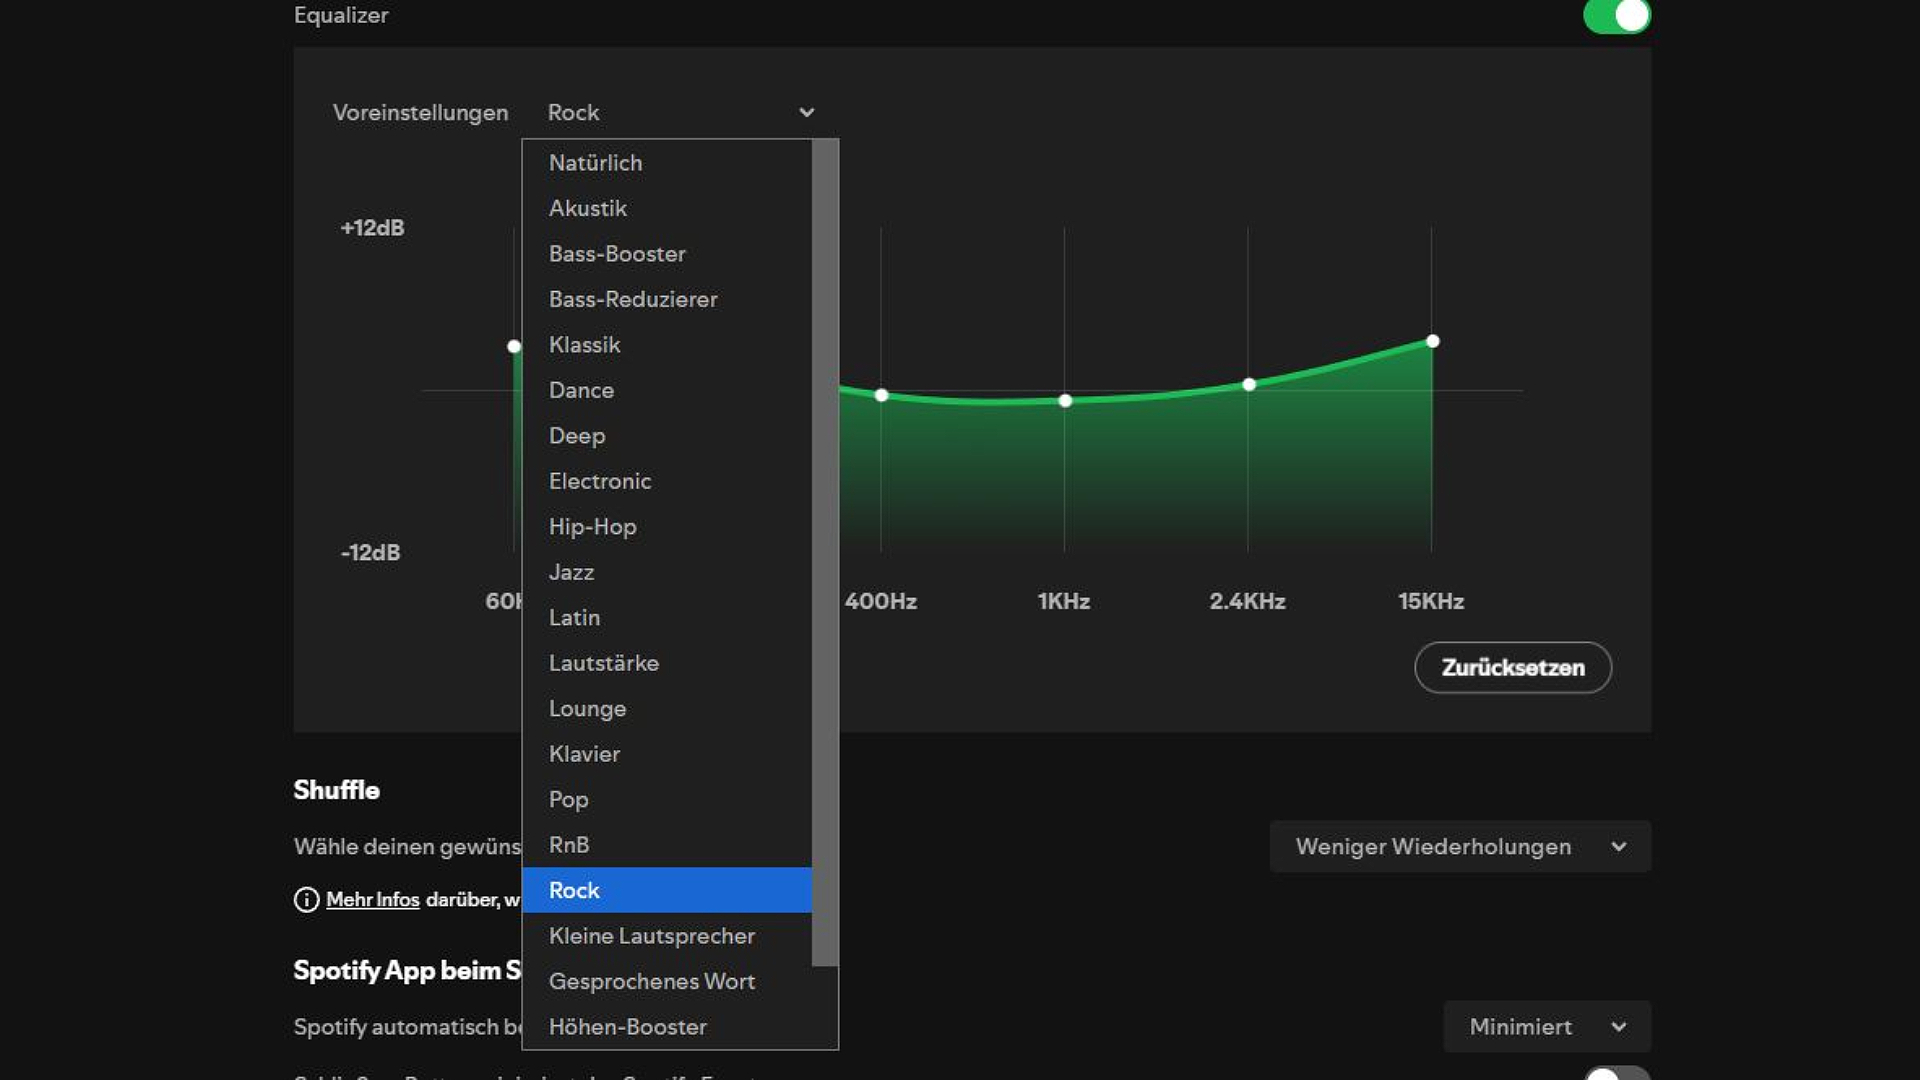
Task: Click the preset list scrollbar thumb
Action: tap(825, 550)
